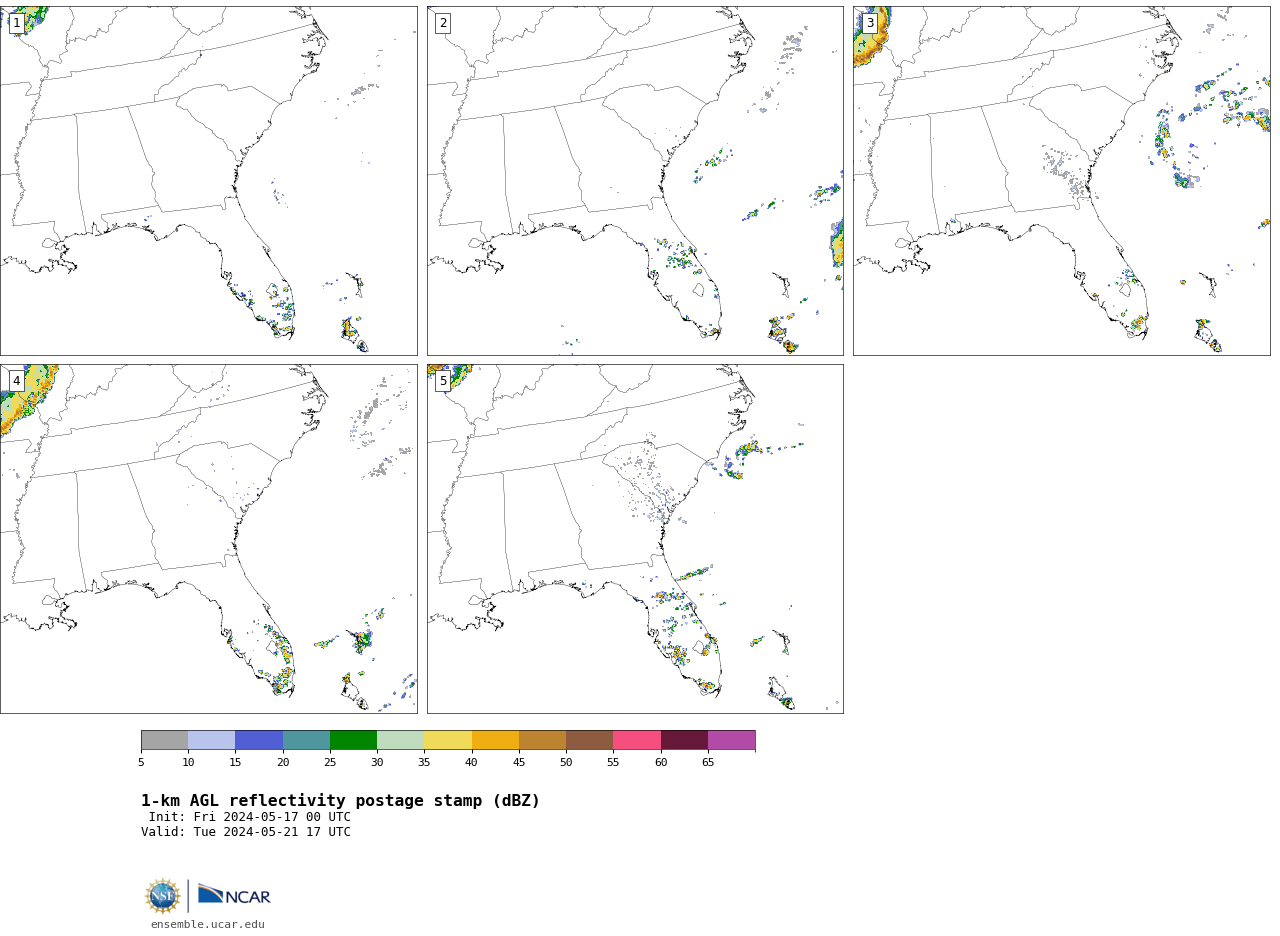
Task: Select the tan-brown 45-50 dBZ swatch
Action: tap(542, 740)
